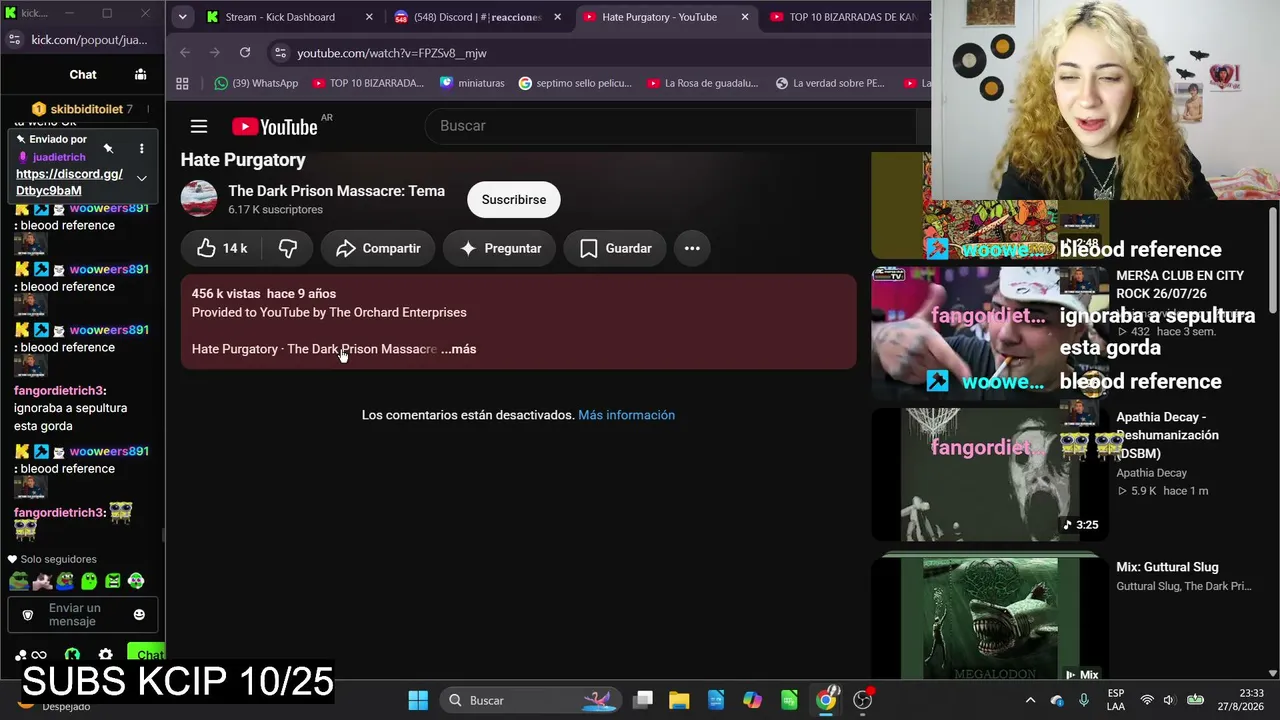Open the YouTube hamburger guide menu

pyautogui.click(x=199, y=126)
